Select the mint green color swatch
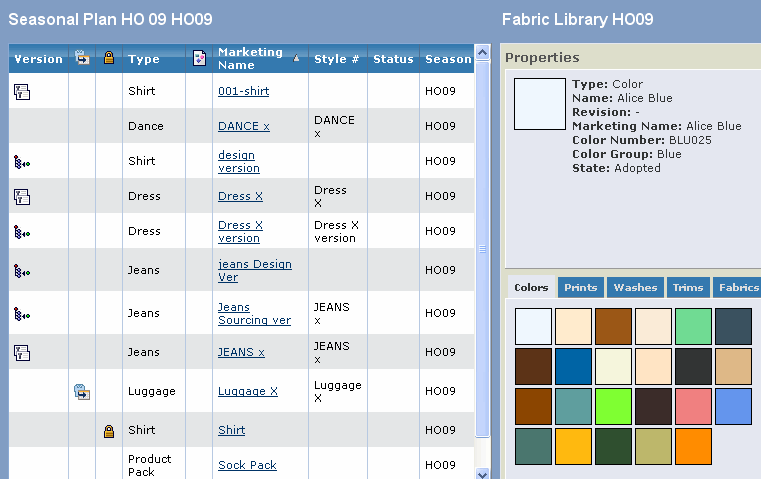The image size is (761, 479). tap(693, 326)
